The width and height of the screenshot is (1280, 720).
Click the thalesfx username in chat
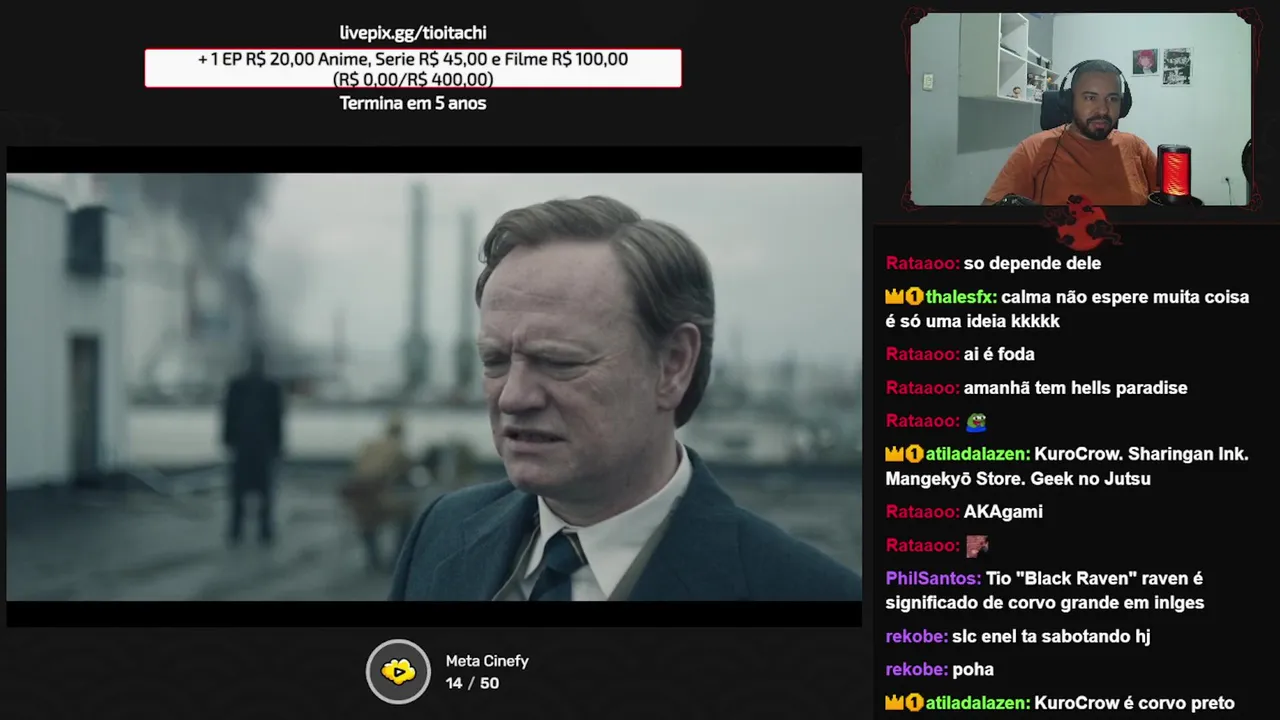coord(961,297)
